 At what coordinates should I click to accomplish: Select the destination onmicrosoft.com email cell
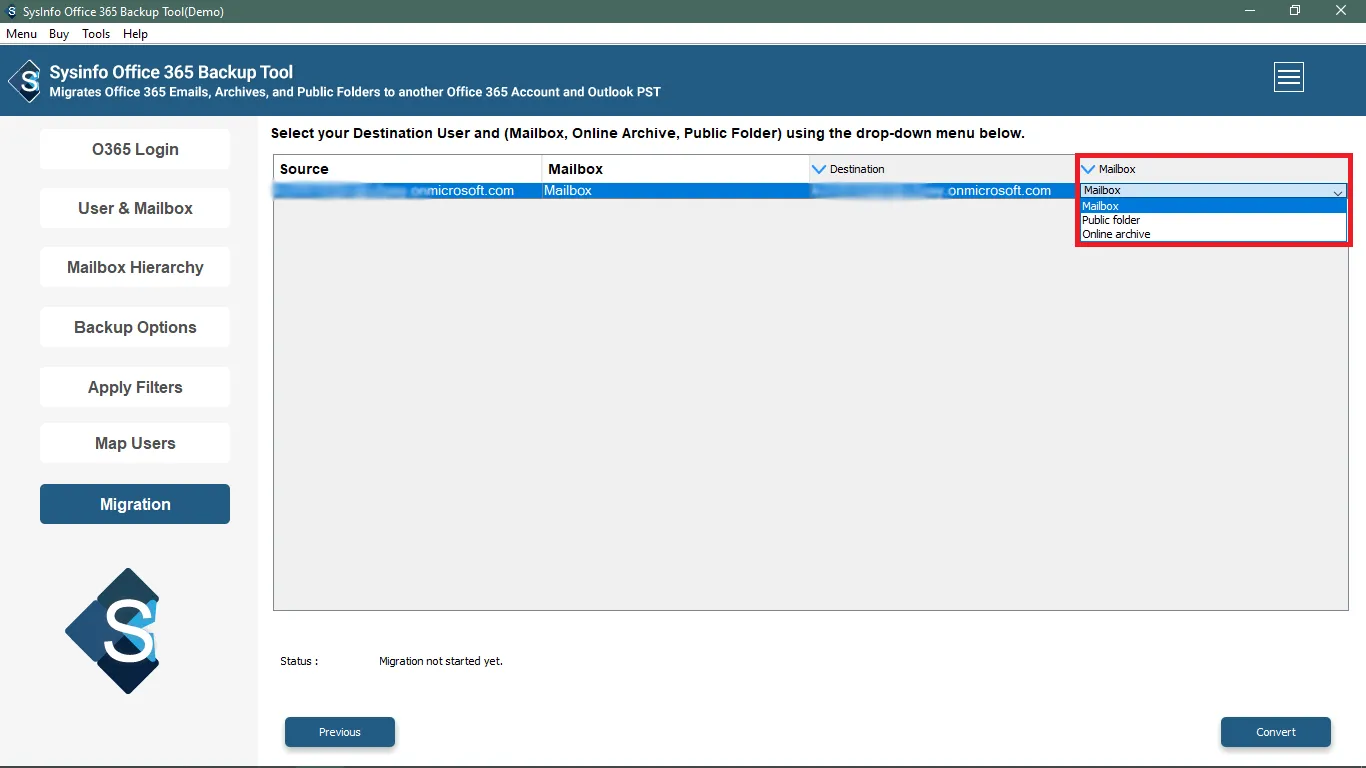[x=943, y=190]
